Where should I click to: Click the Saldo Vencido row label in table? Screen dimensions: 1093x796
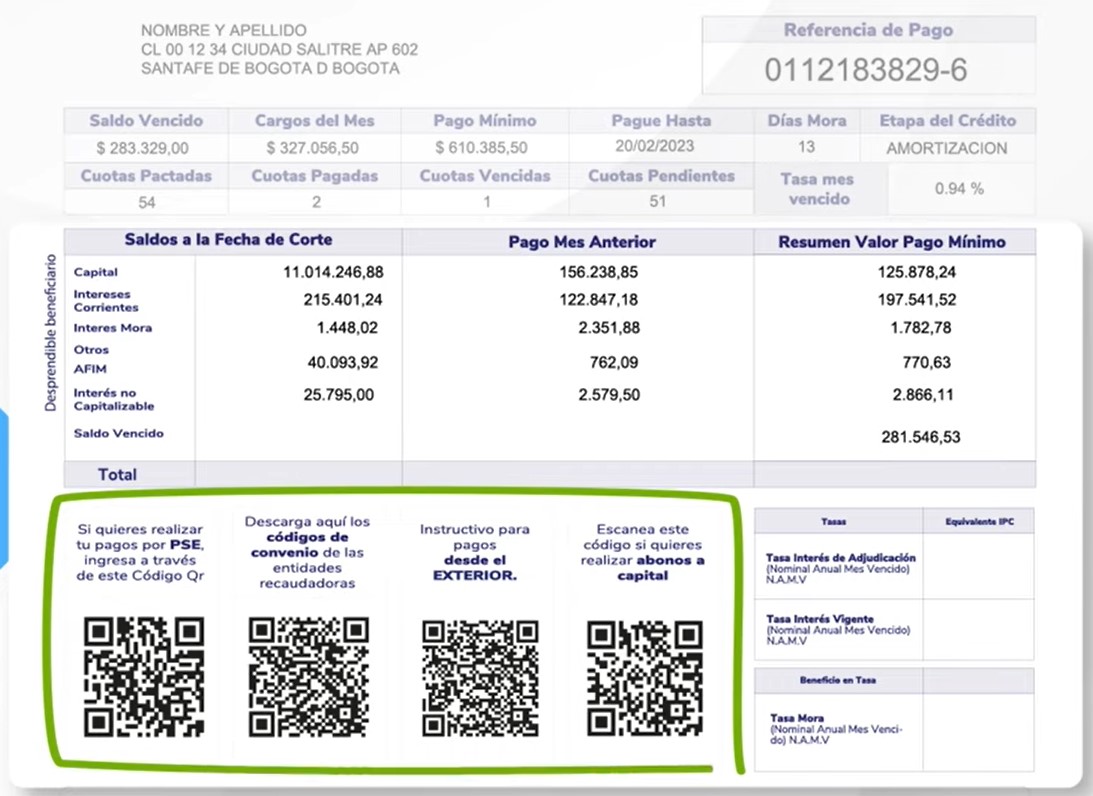tap(119, 434)
